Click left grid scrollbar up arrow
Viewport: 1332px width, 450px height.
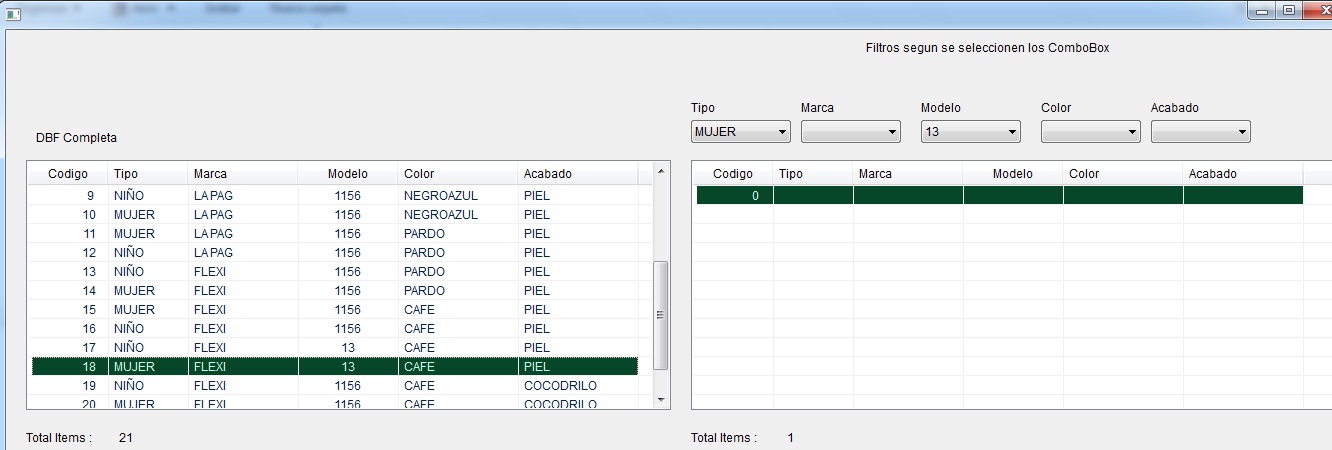pyautogui.click(x=660, y=172)
